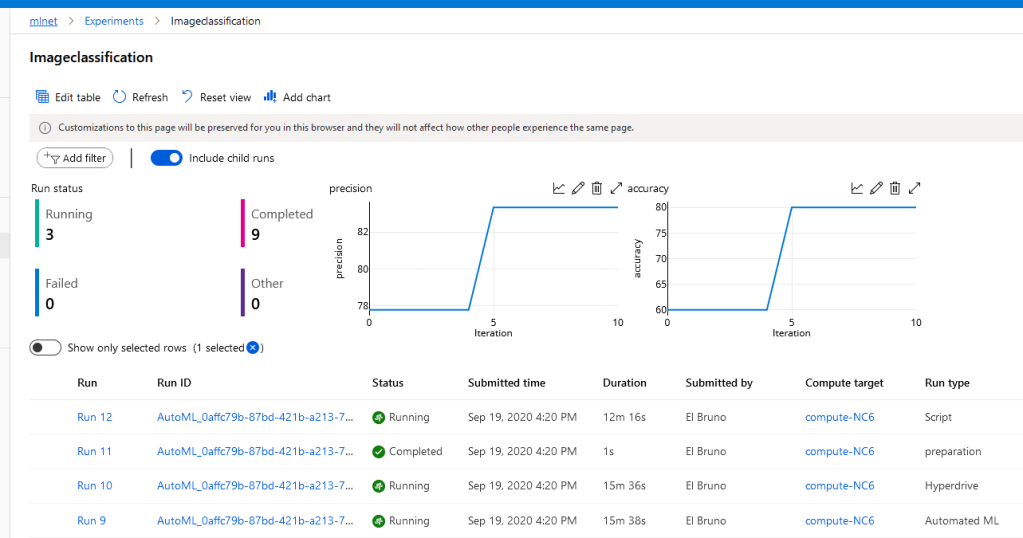Expand the precision chart to full size
This screenshot has height=538, width=1023.
pyautogui.click(x=616, y=188)
